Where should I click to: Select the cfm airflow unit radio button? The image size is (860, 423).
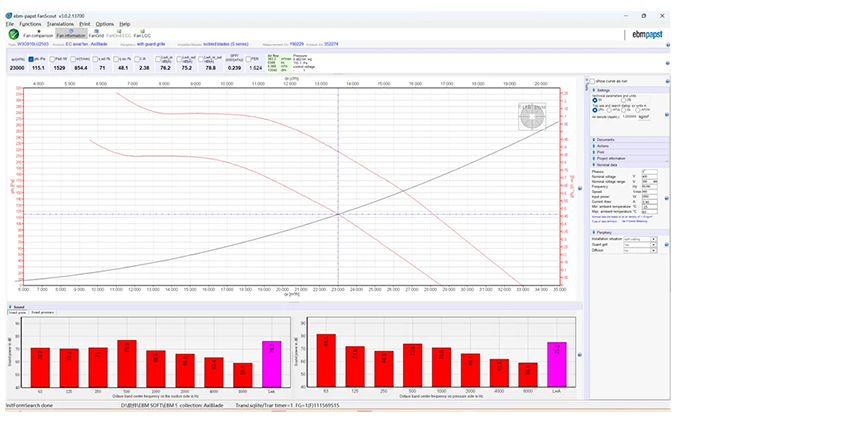coord(595,110)
